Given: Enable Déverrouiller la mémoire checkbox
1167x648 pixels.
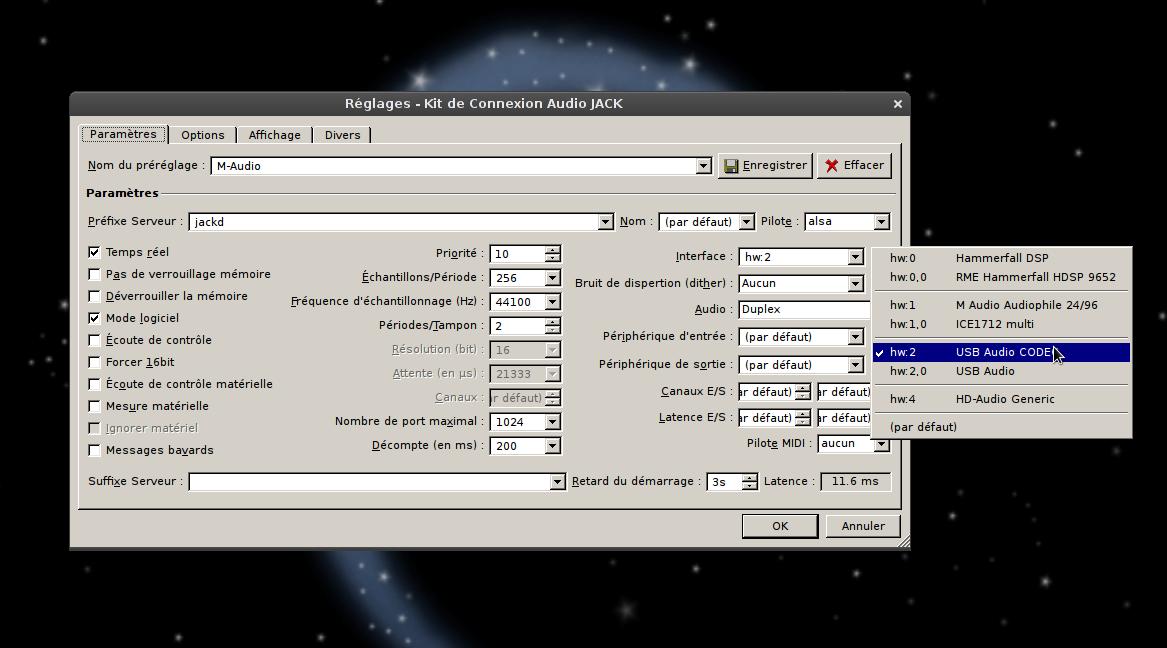Looking at the screenshot, I should coord(94,296).
